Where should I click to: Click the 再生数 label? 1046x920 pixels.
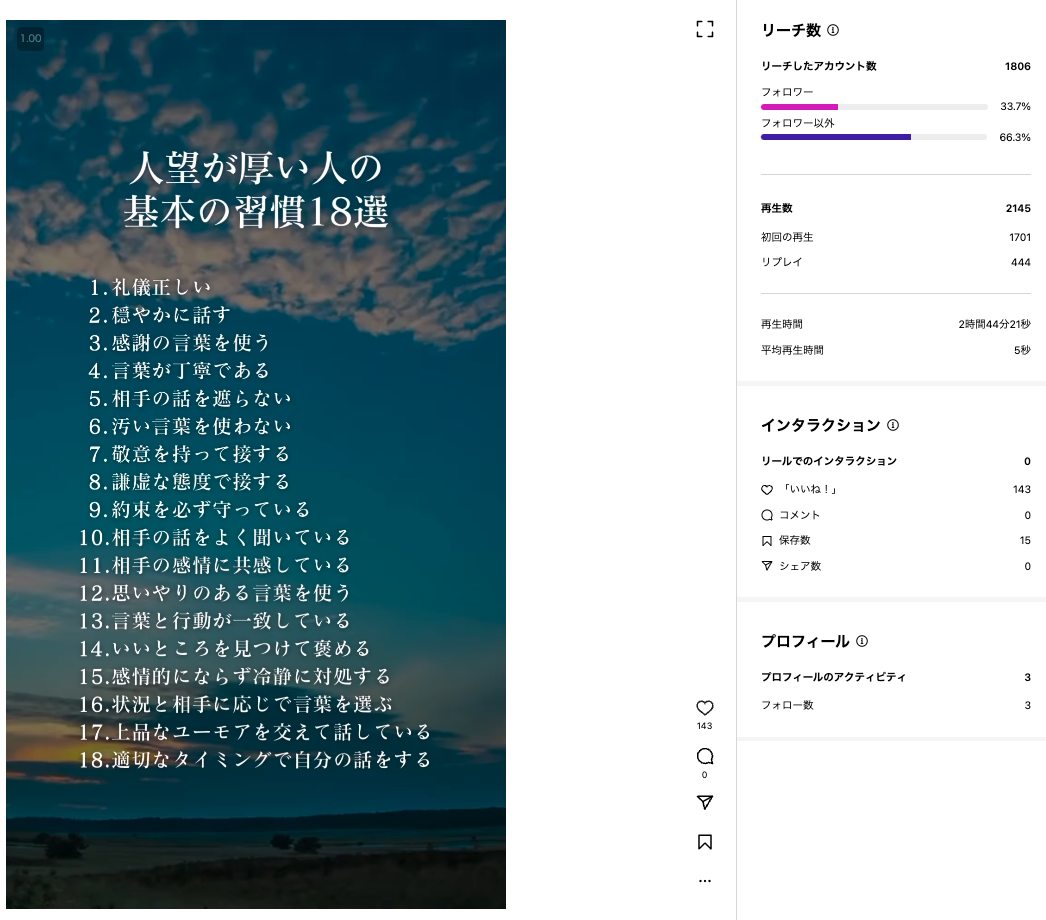[776, 208]
